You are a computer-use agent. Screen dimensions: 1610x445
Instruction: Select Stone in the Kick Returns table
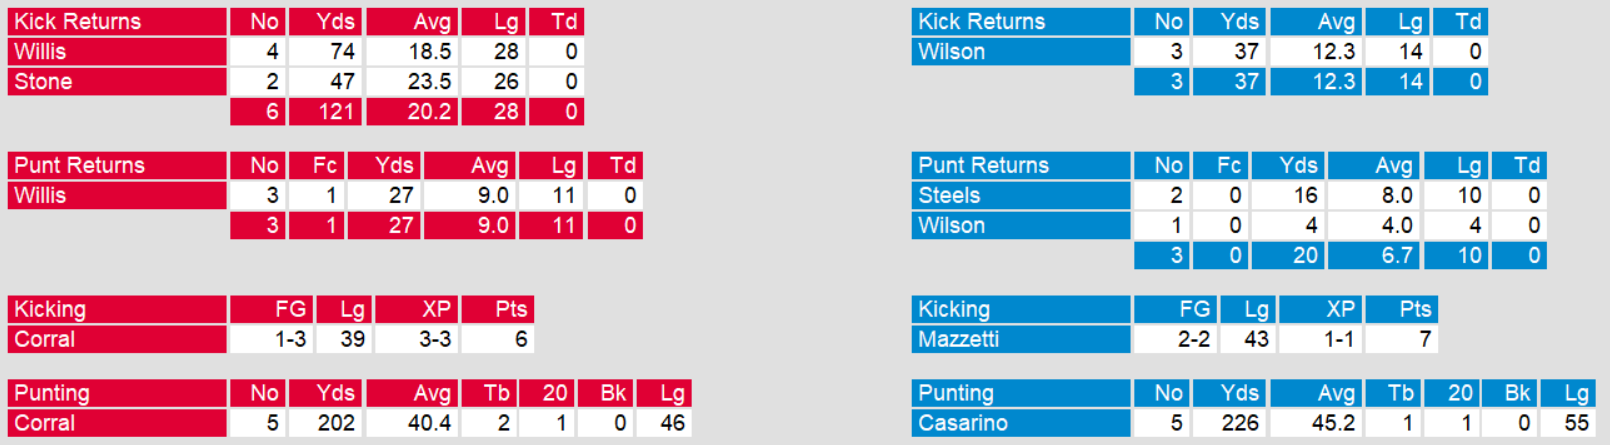point(117,82)
